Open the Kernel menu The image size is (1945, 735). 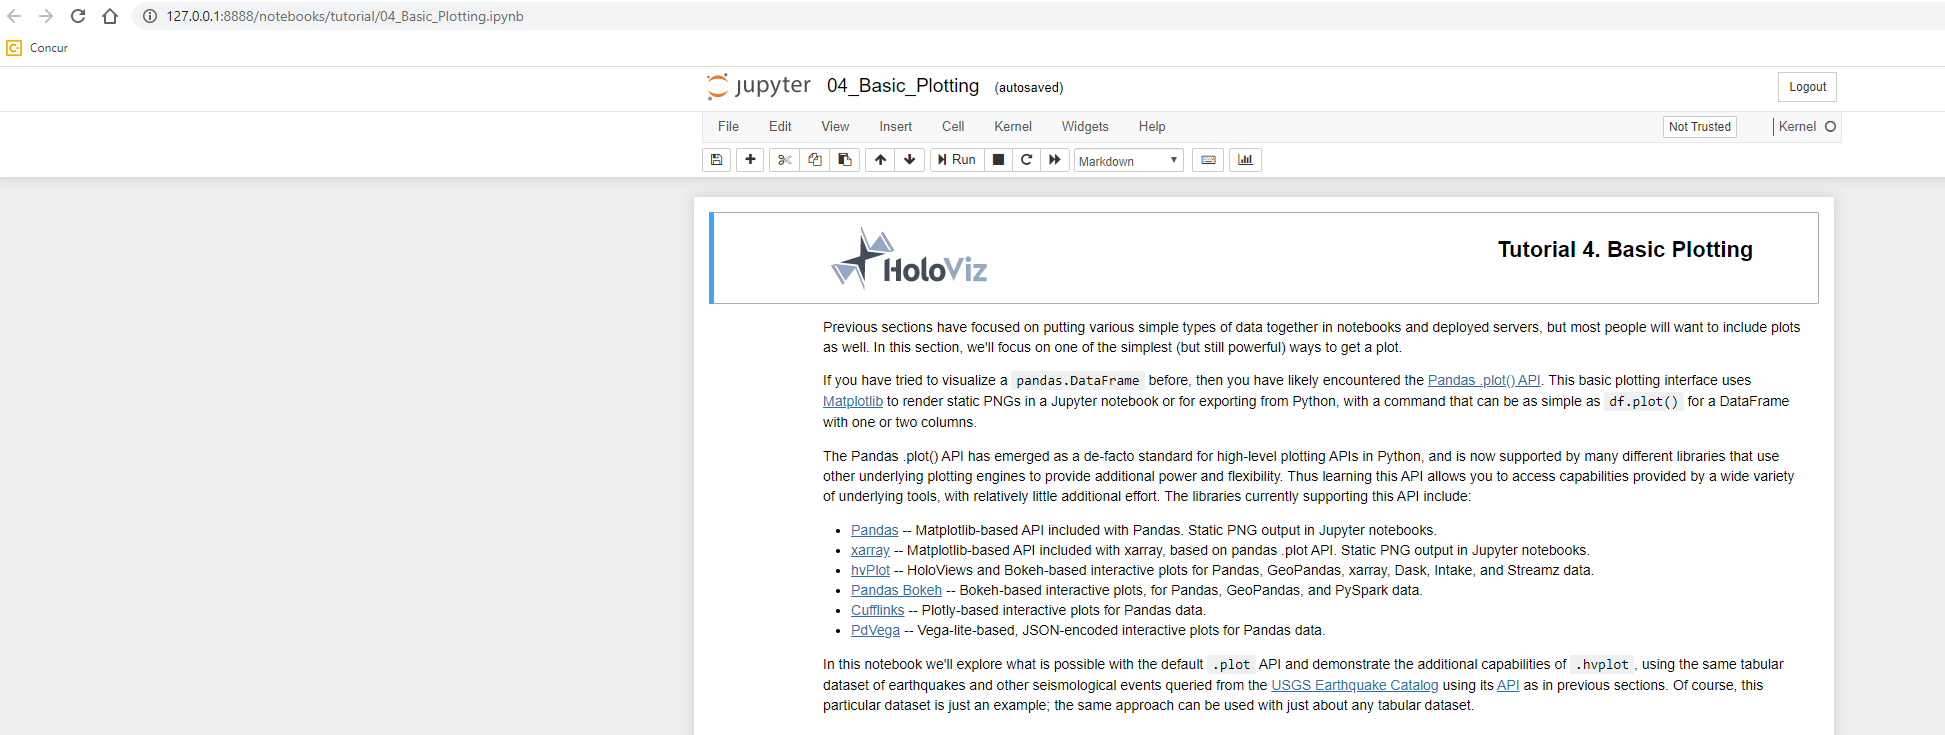point(1013,127)
